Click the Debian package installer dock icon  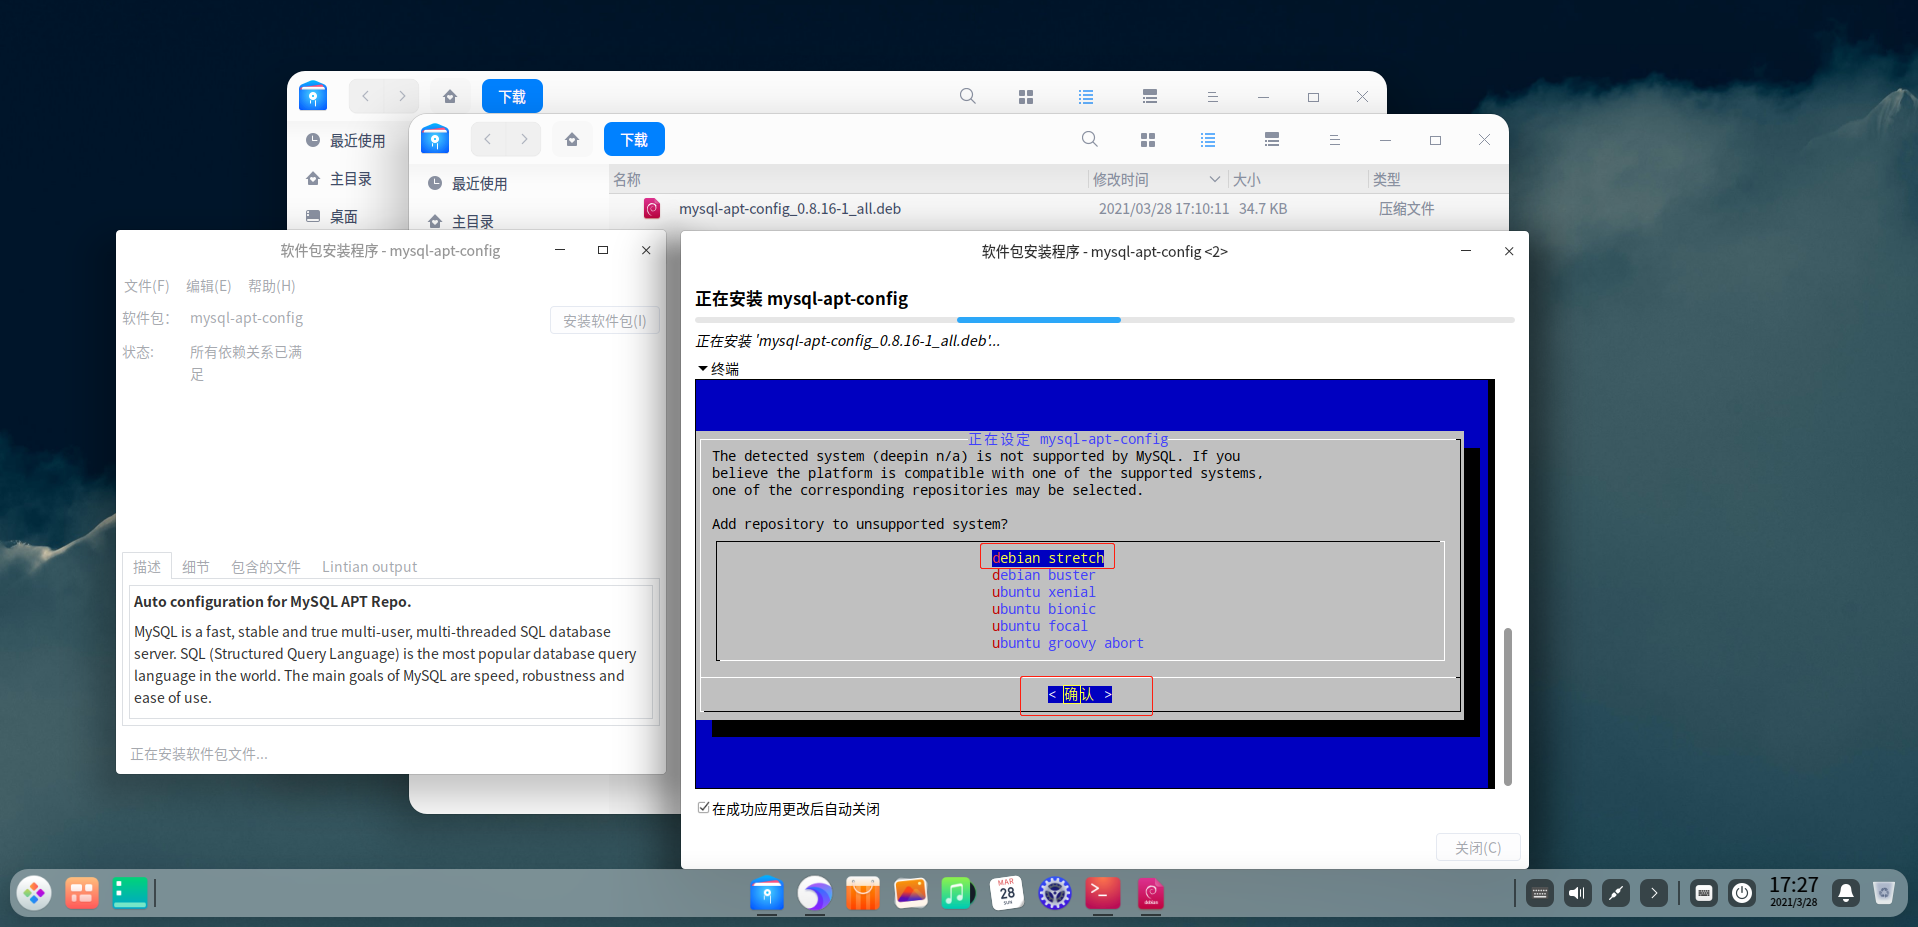tap(1150, 893)
